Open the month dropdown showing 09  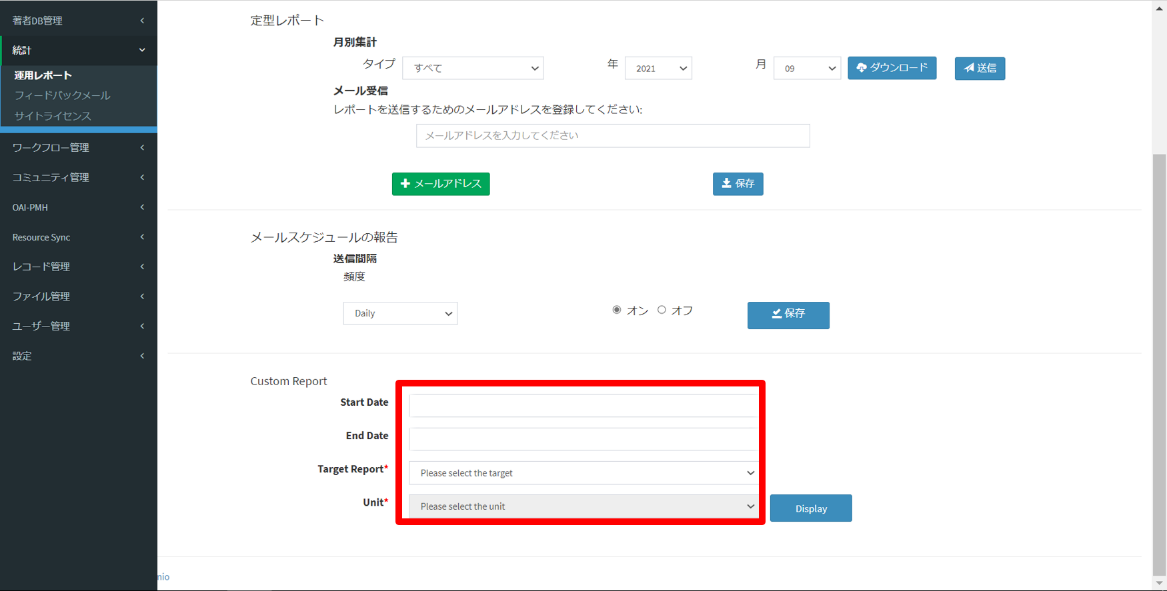click(806, 68)
